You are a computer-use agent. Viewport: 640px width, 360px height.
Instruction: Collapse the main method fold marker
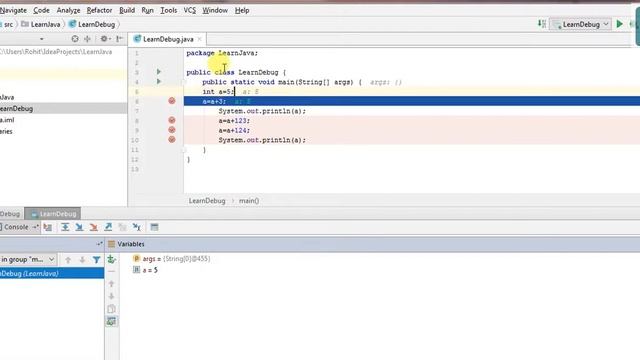pos(184,82)
